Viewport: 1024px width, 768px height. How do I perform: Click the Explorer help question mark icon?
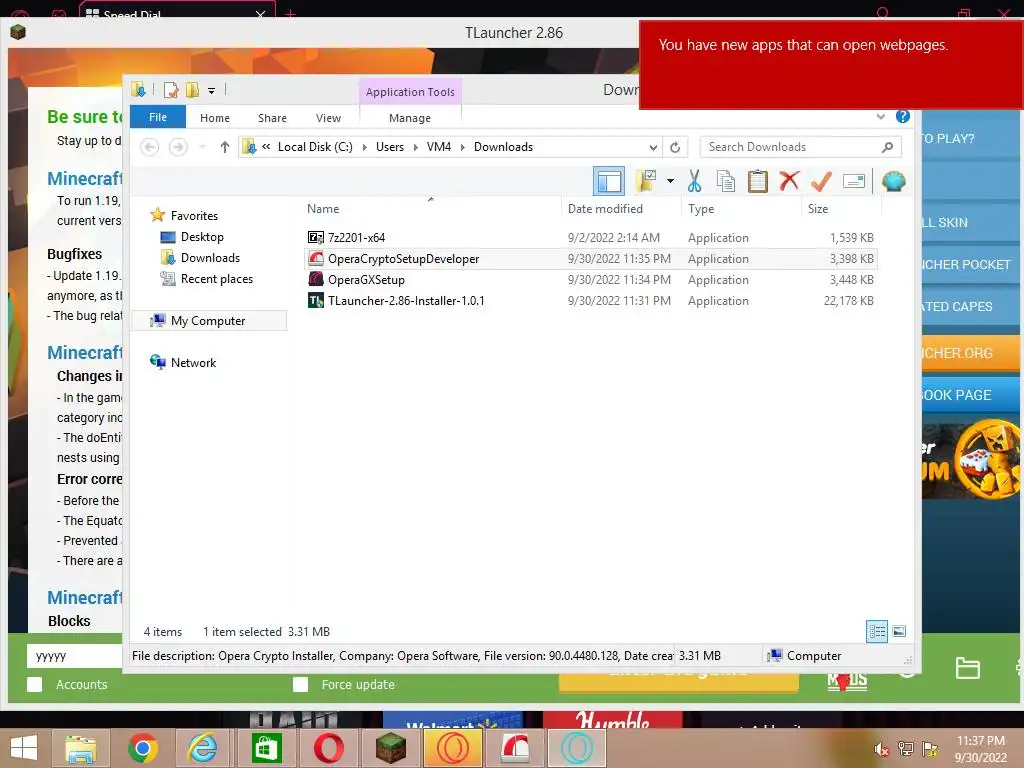click(x=903, y=116)
